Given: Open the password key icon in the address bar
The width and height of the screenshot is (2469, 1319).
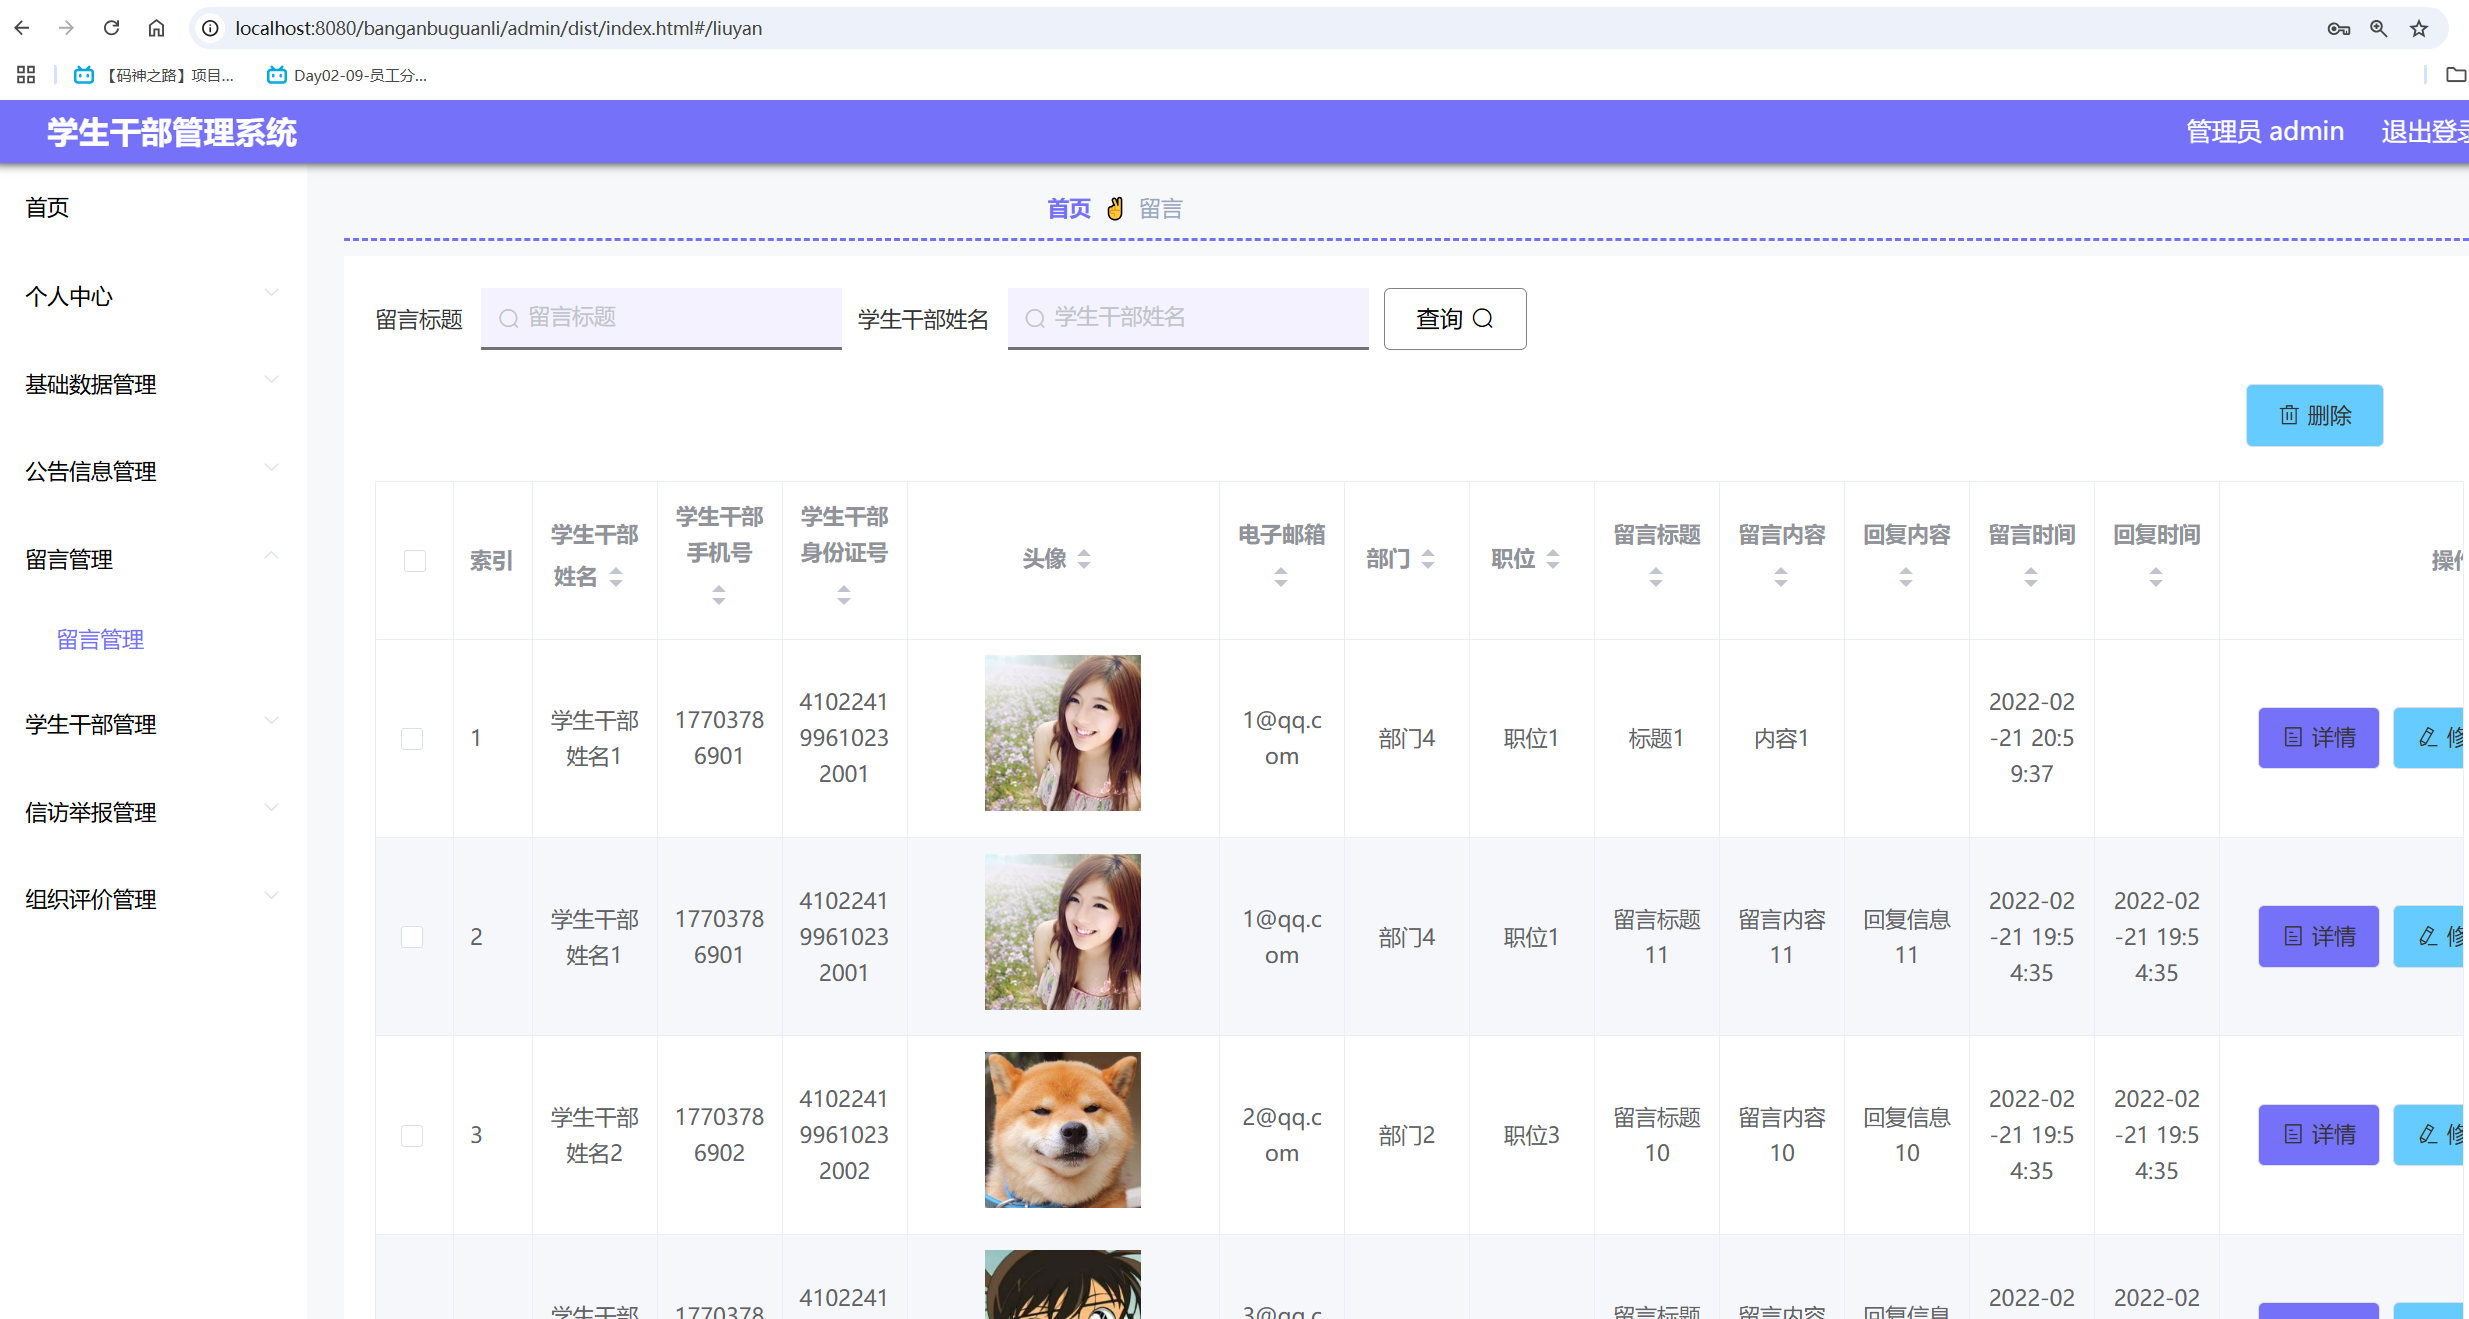Looking at the screenshot, I should (x=2338, y=28).
